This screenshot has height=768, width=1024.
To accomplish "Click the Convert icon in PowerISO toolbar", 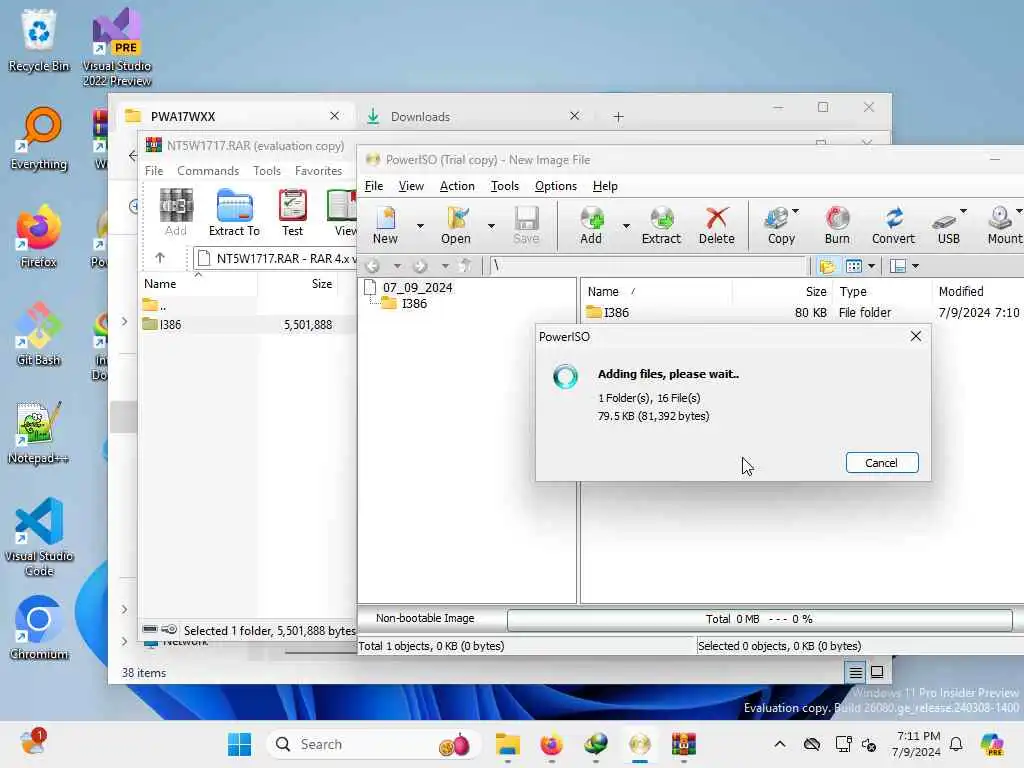I will (x=893, y=225).
